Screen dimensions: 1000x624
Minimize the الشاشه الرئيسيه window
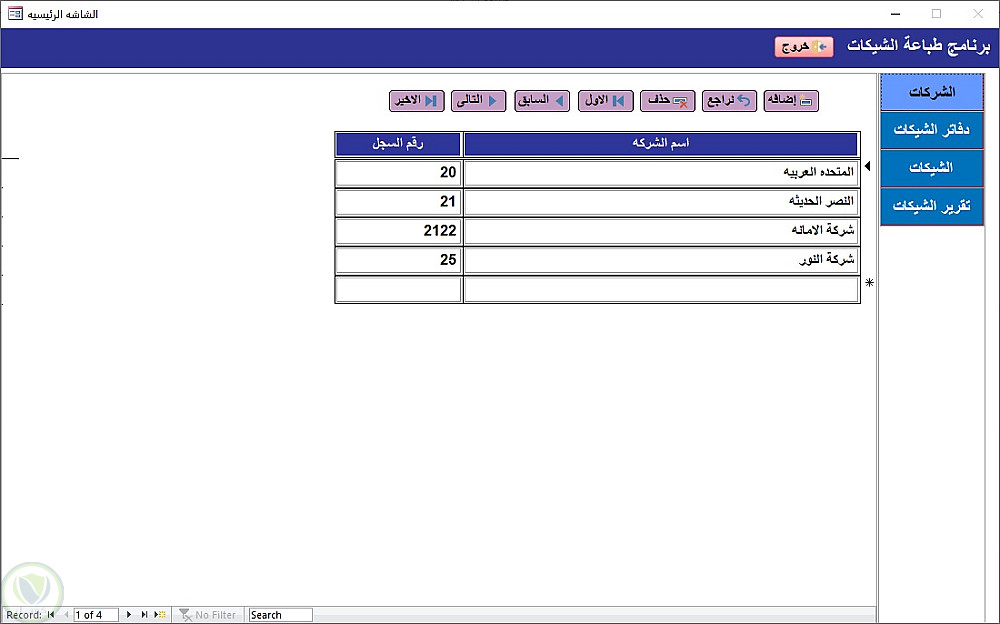tap(896, 13)
